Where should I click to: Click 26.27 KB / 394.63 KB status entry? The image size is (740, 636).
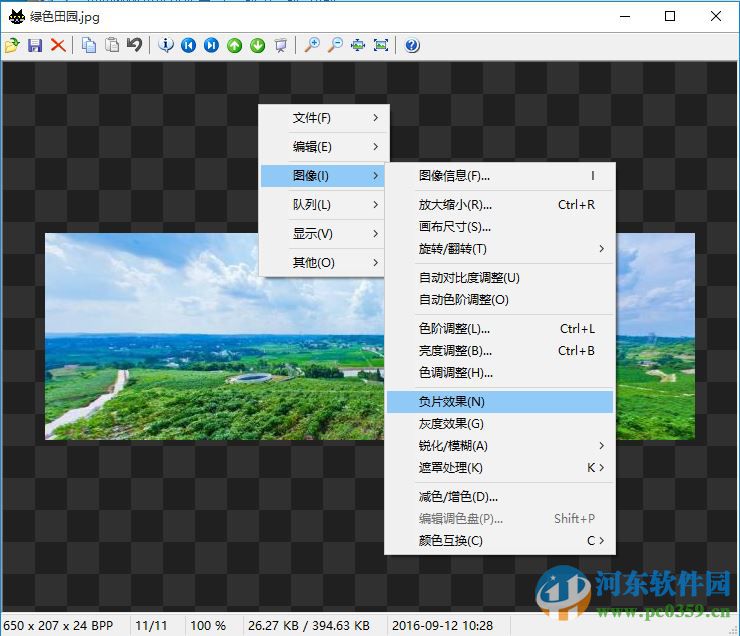pos(309,626)
